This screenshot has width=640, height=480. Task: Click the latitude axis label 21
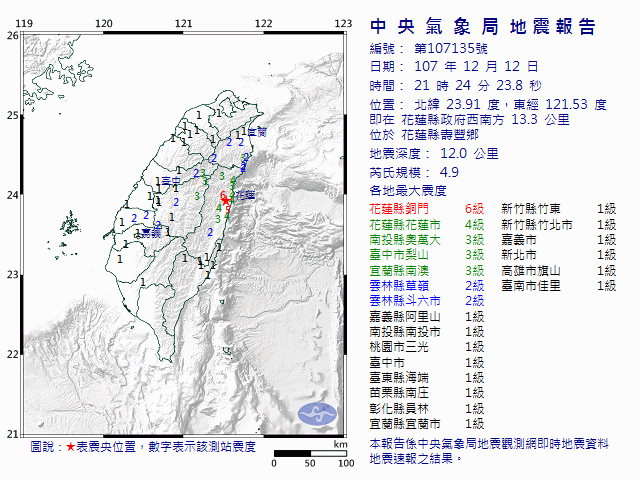12,434
